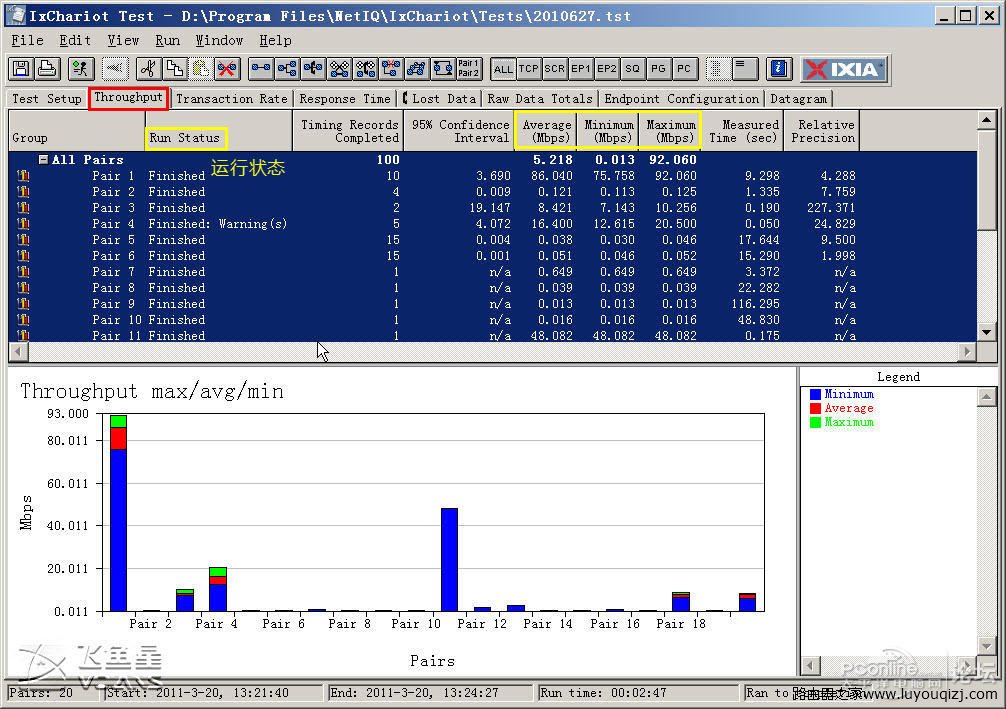
Task: Select the Throughput tab
Action: (x=128, y=98)
